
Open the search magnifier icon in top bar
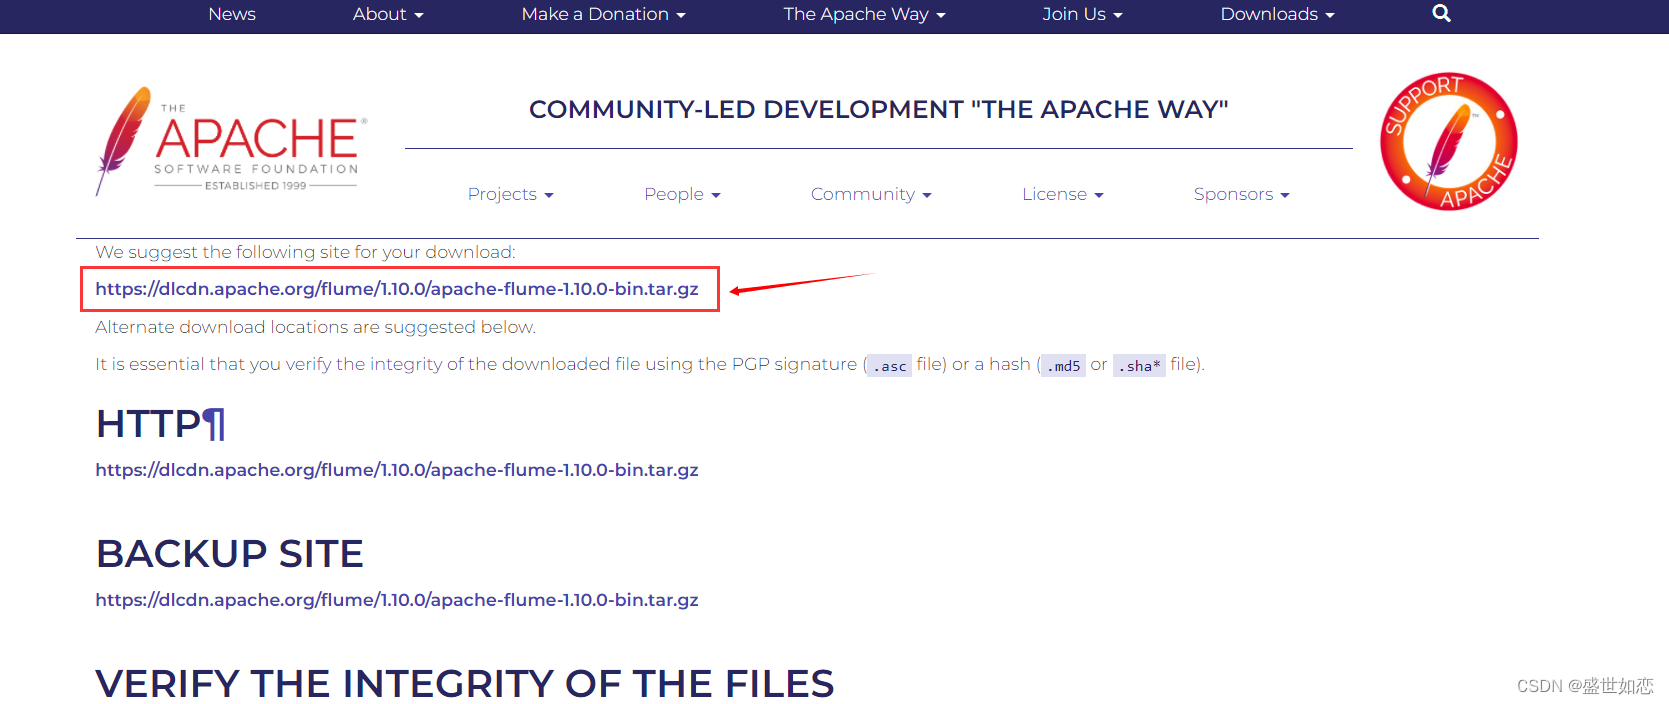pyautogui.click(x=1441, y=14)
